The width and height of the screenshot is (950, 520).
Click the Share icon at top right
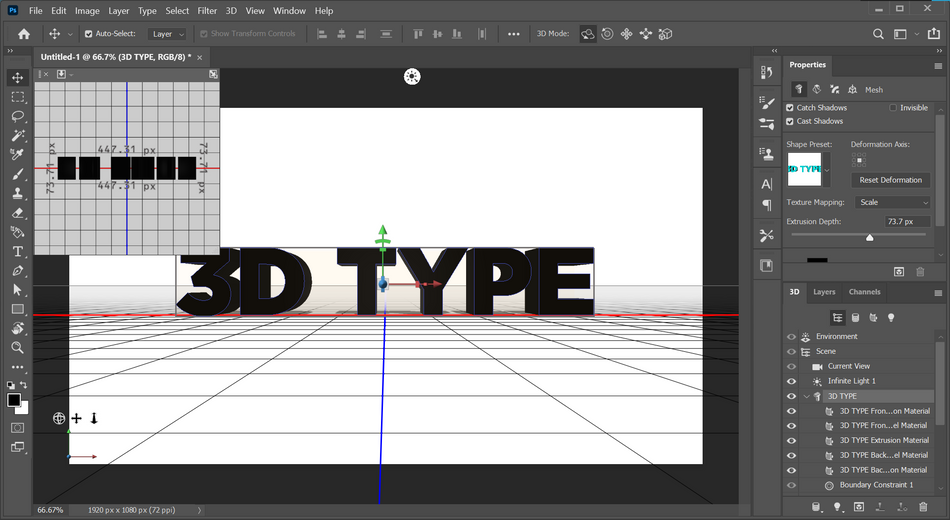point(934,34)
